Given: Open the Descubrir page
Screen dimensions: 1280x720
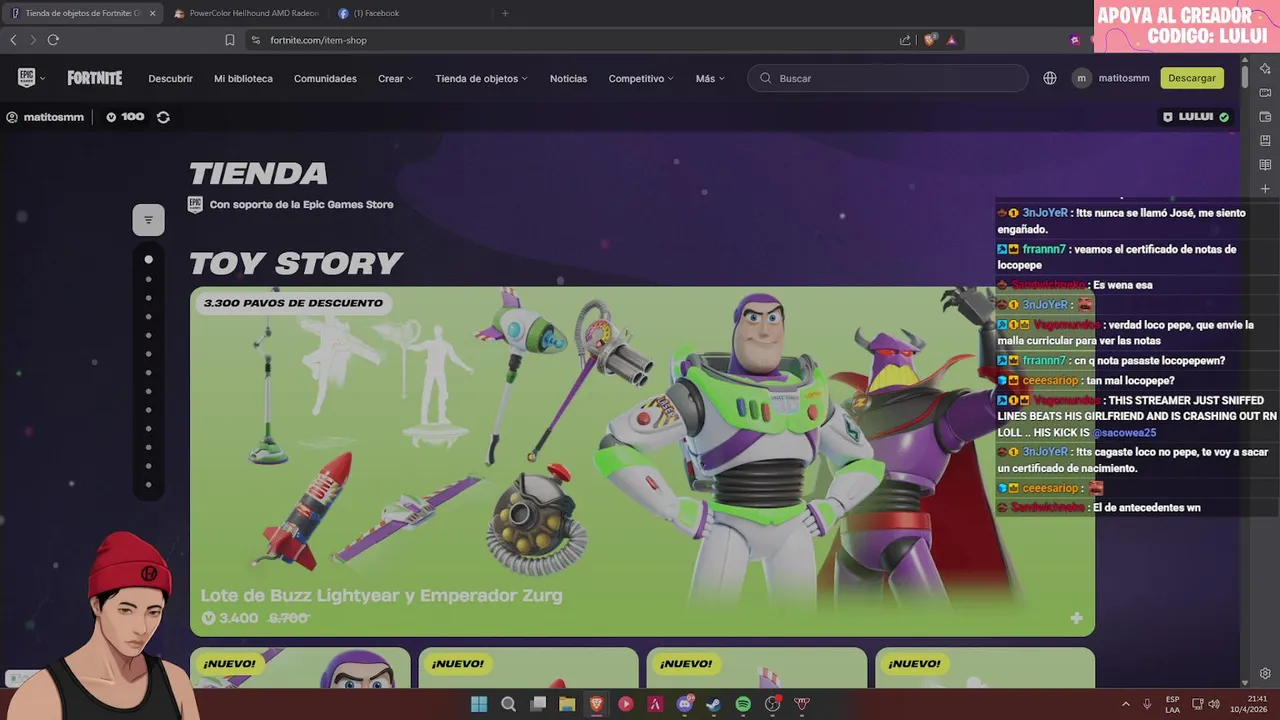Looking at the screenshot, I should click(171, 78).
